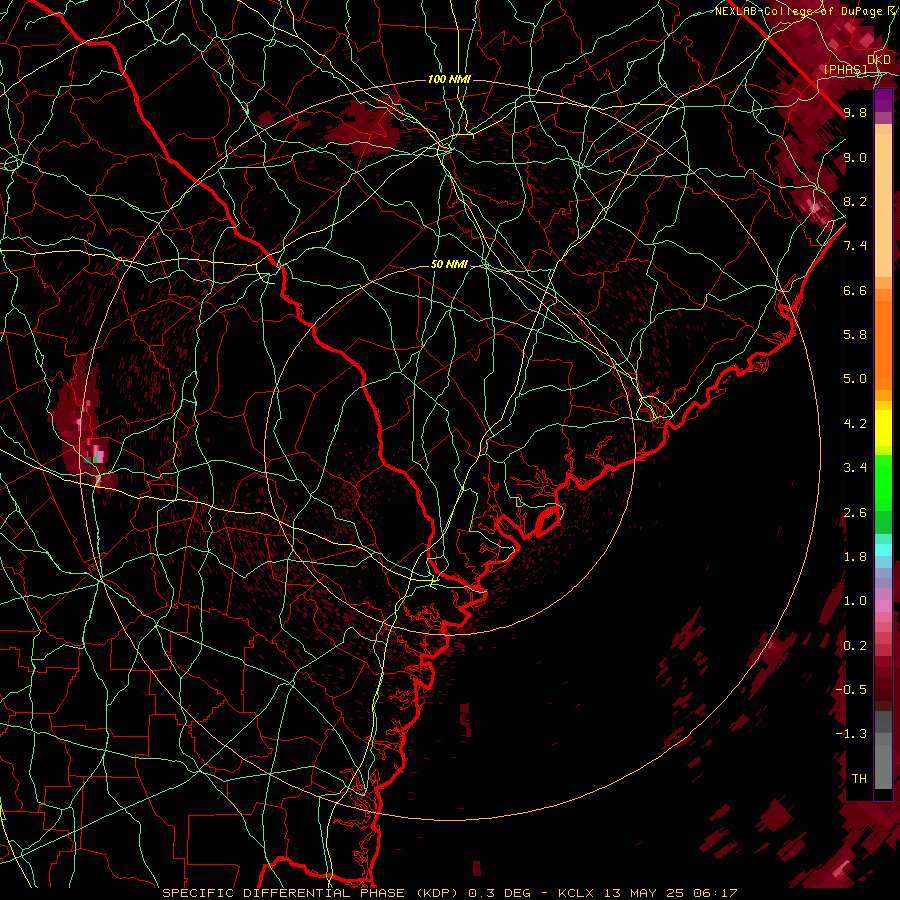
Task: Click the TH label at the color scale bottom
Action: (x=859, y=778)
